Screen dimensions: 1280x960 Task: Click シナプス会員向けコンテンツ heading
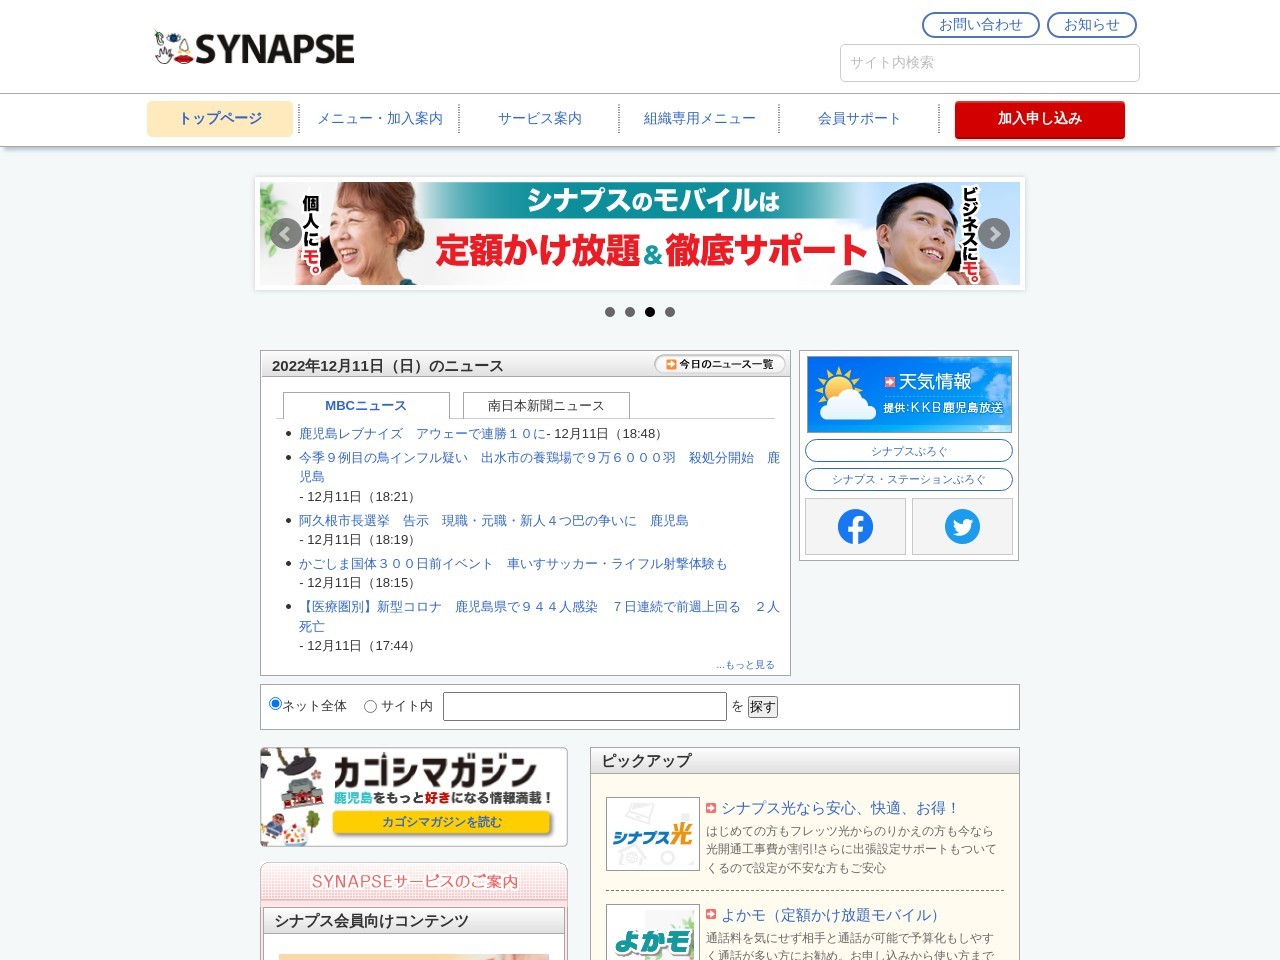[x=371, y=921]
